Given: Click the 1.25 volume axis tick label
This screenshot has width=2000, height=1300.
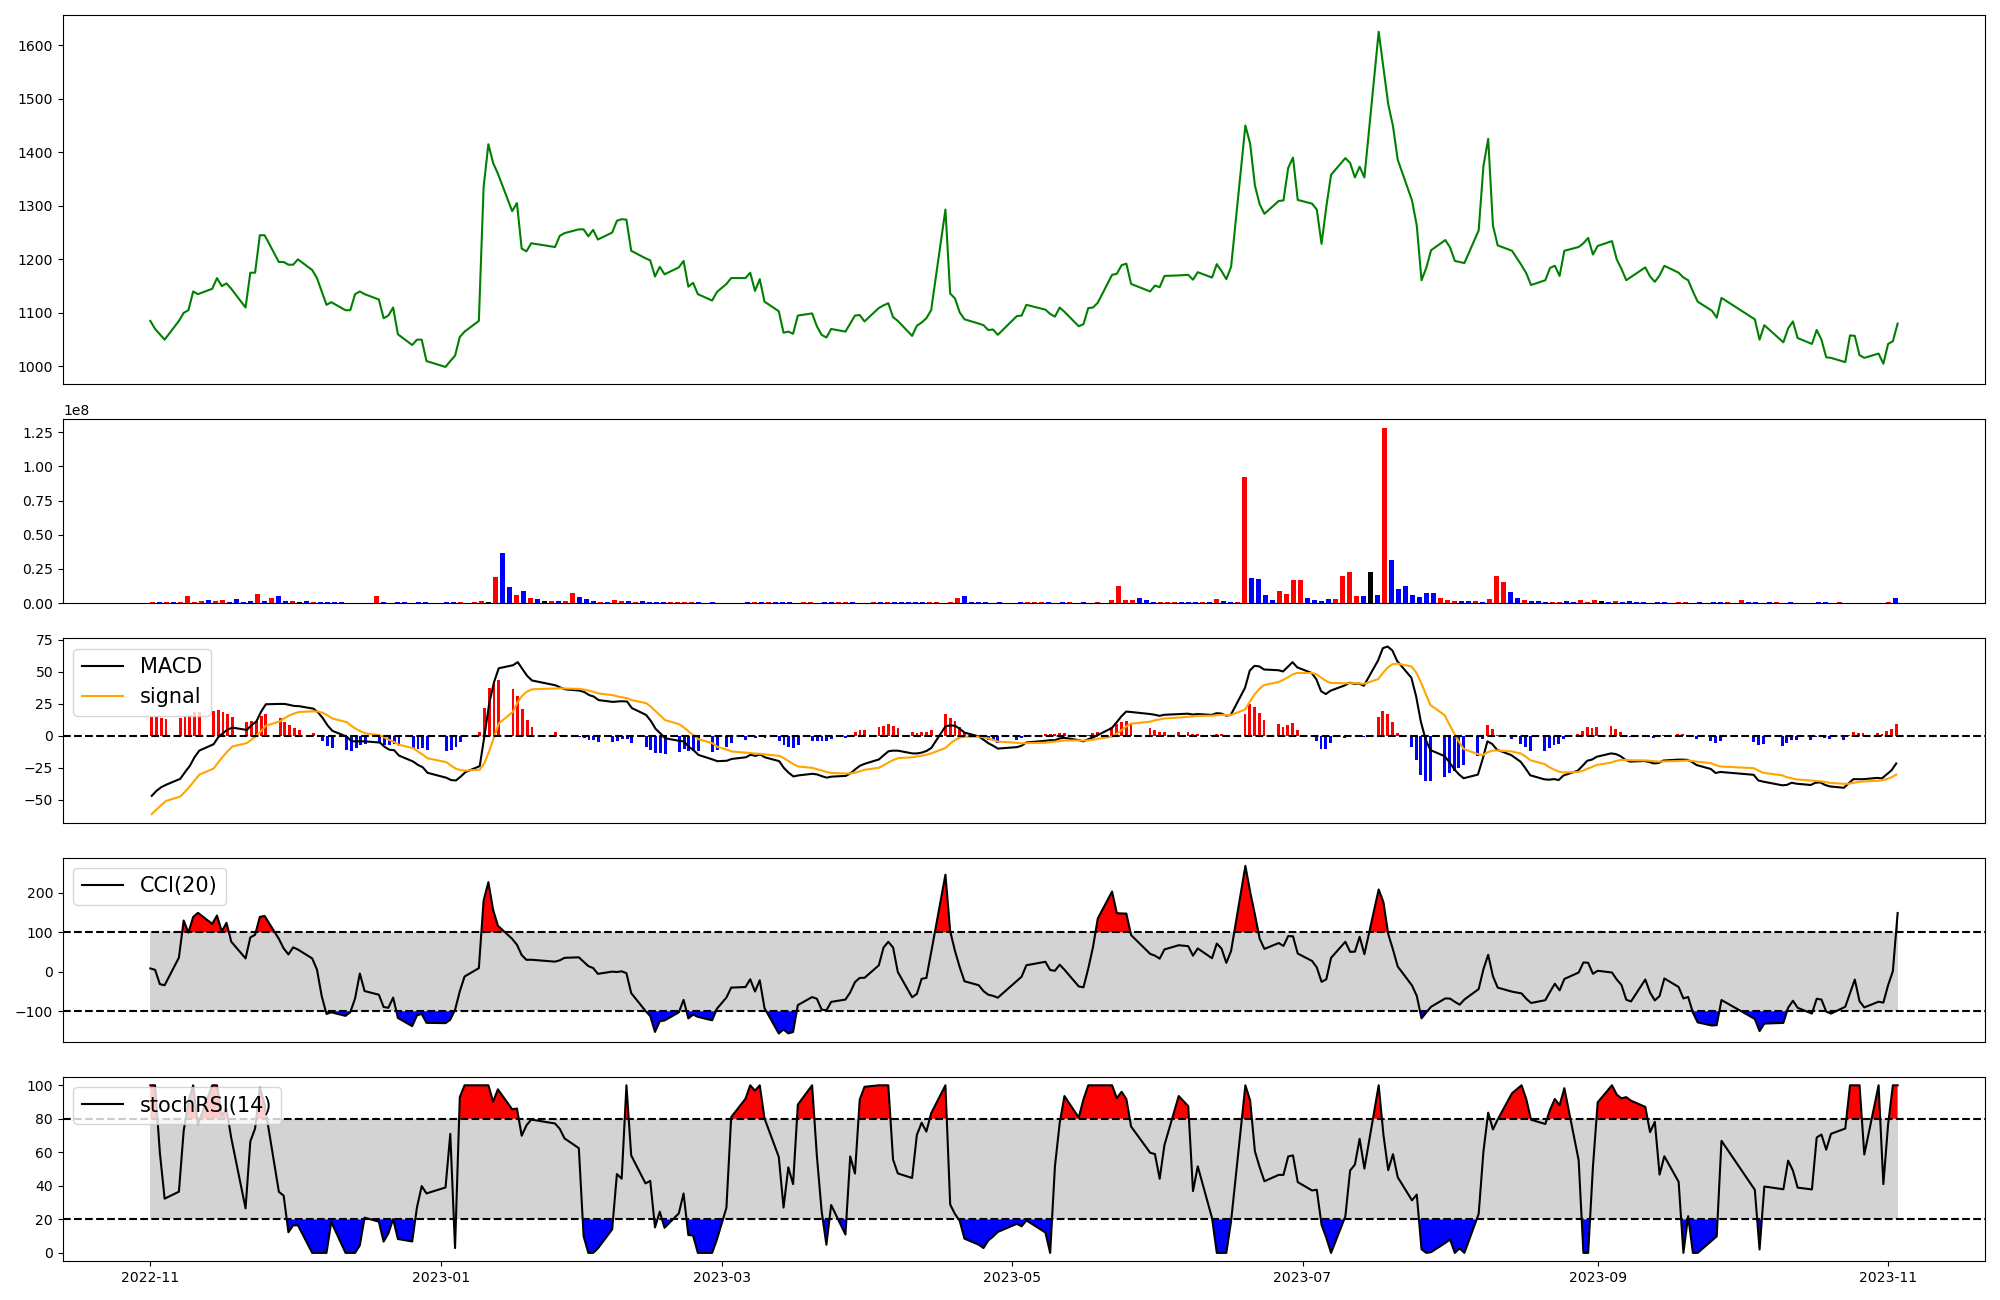Looking at the screenshot, I should [x=40, y=433].
